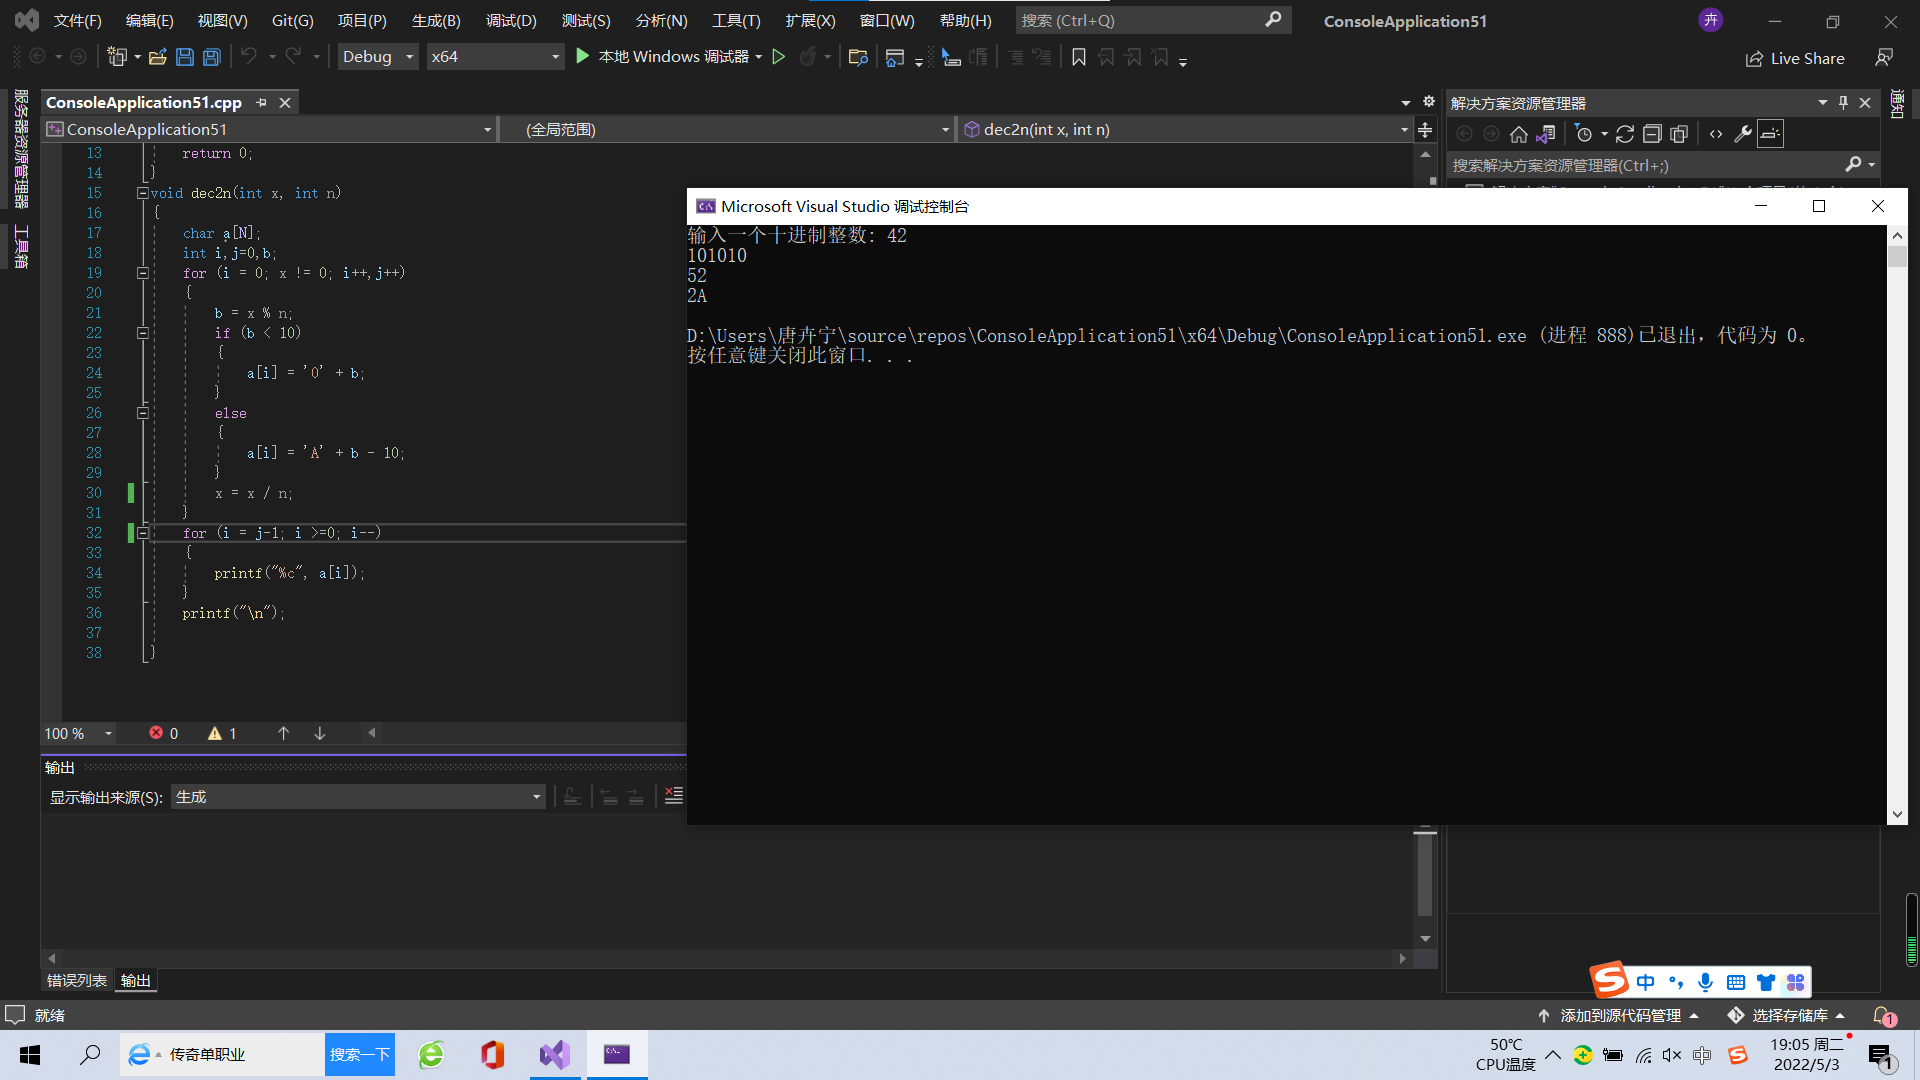Image resolution: width=1920 pixels, height=1080 pixels.
Task: Click the search box 搜索 (Ctrl+Q)
Action: pyautogui.click(x=1140, y=20)
